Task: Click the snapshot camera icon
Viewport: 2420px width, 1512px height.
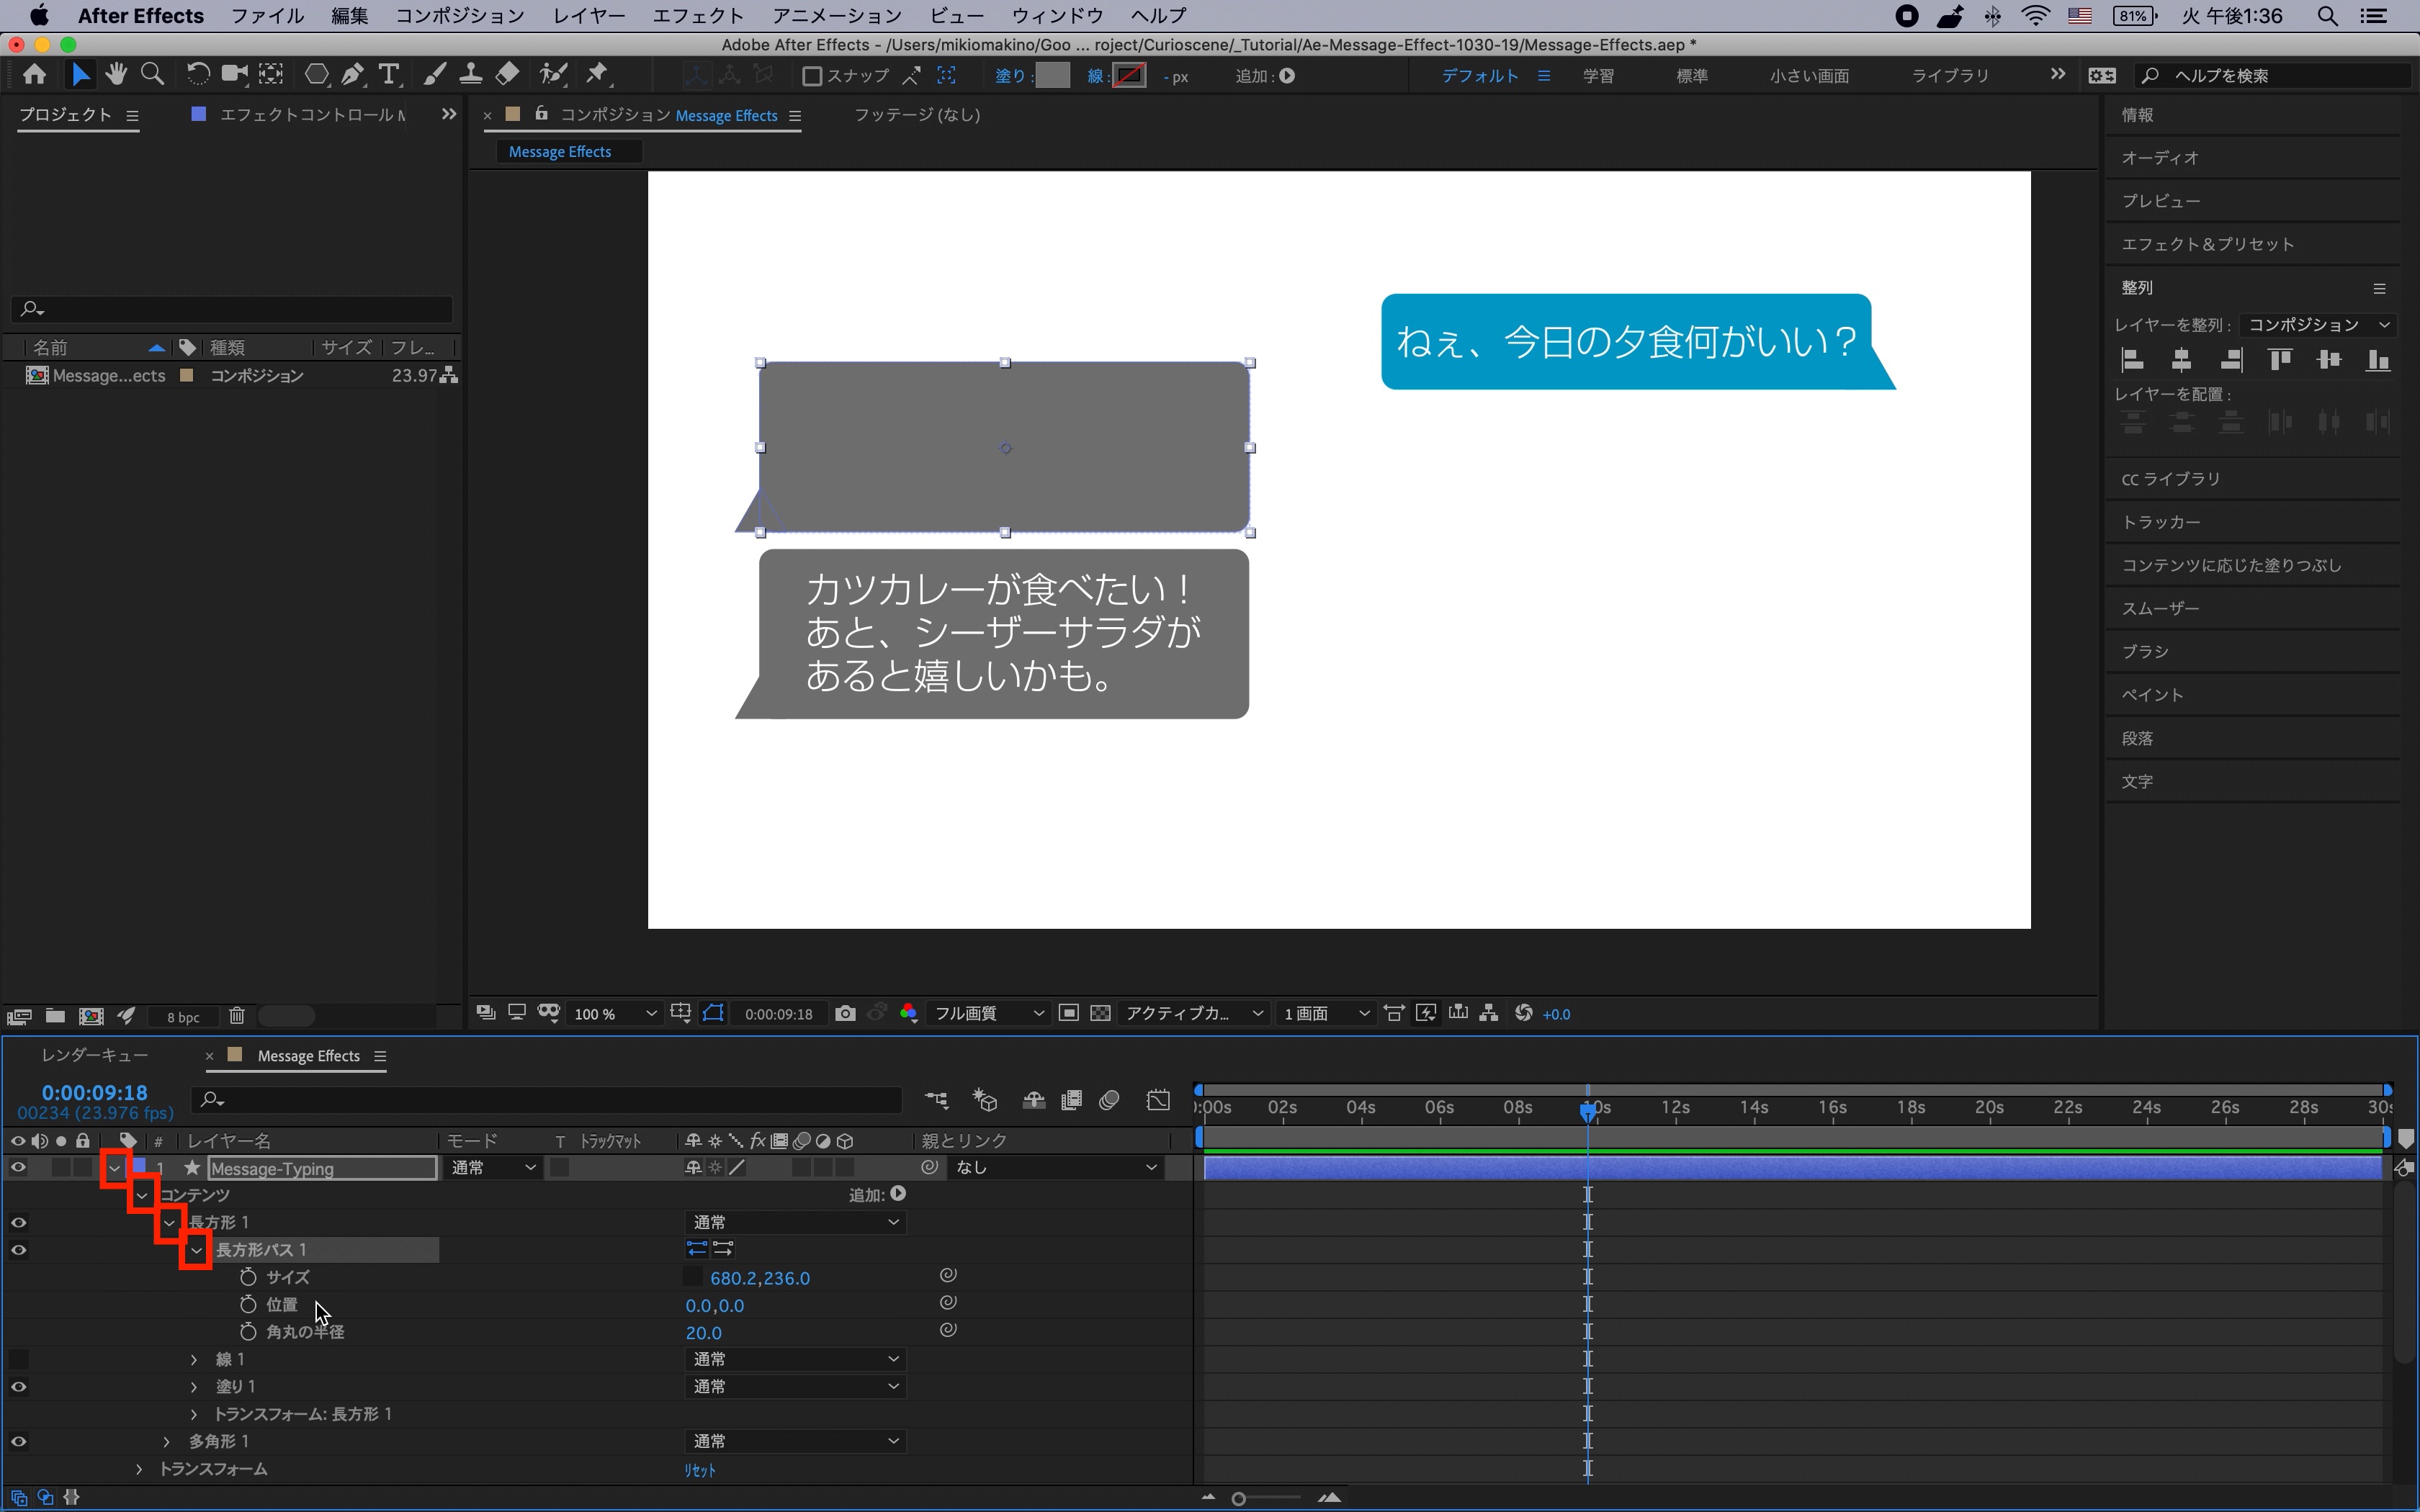Action: click(845, 1013)
